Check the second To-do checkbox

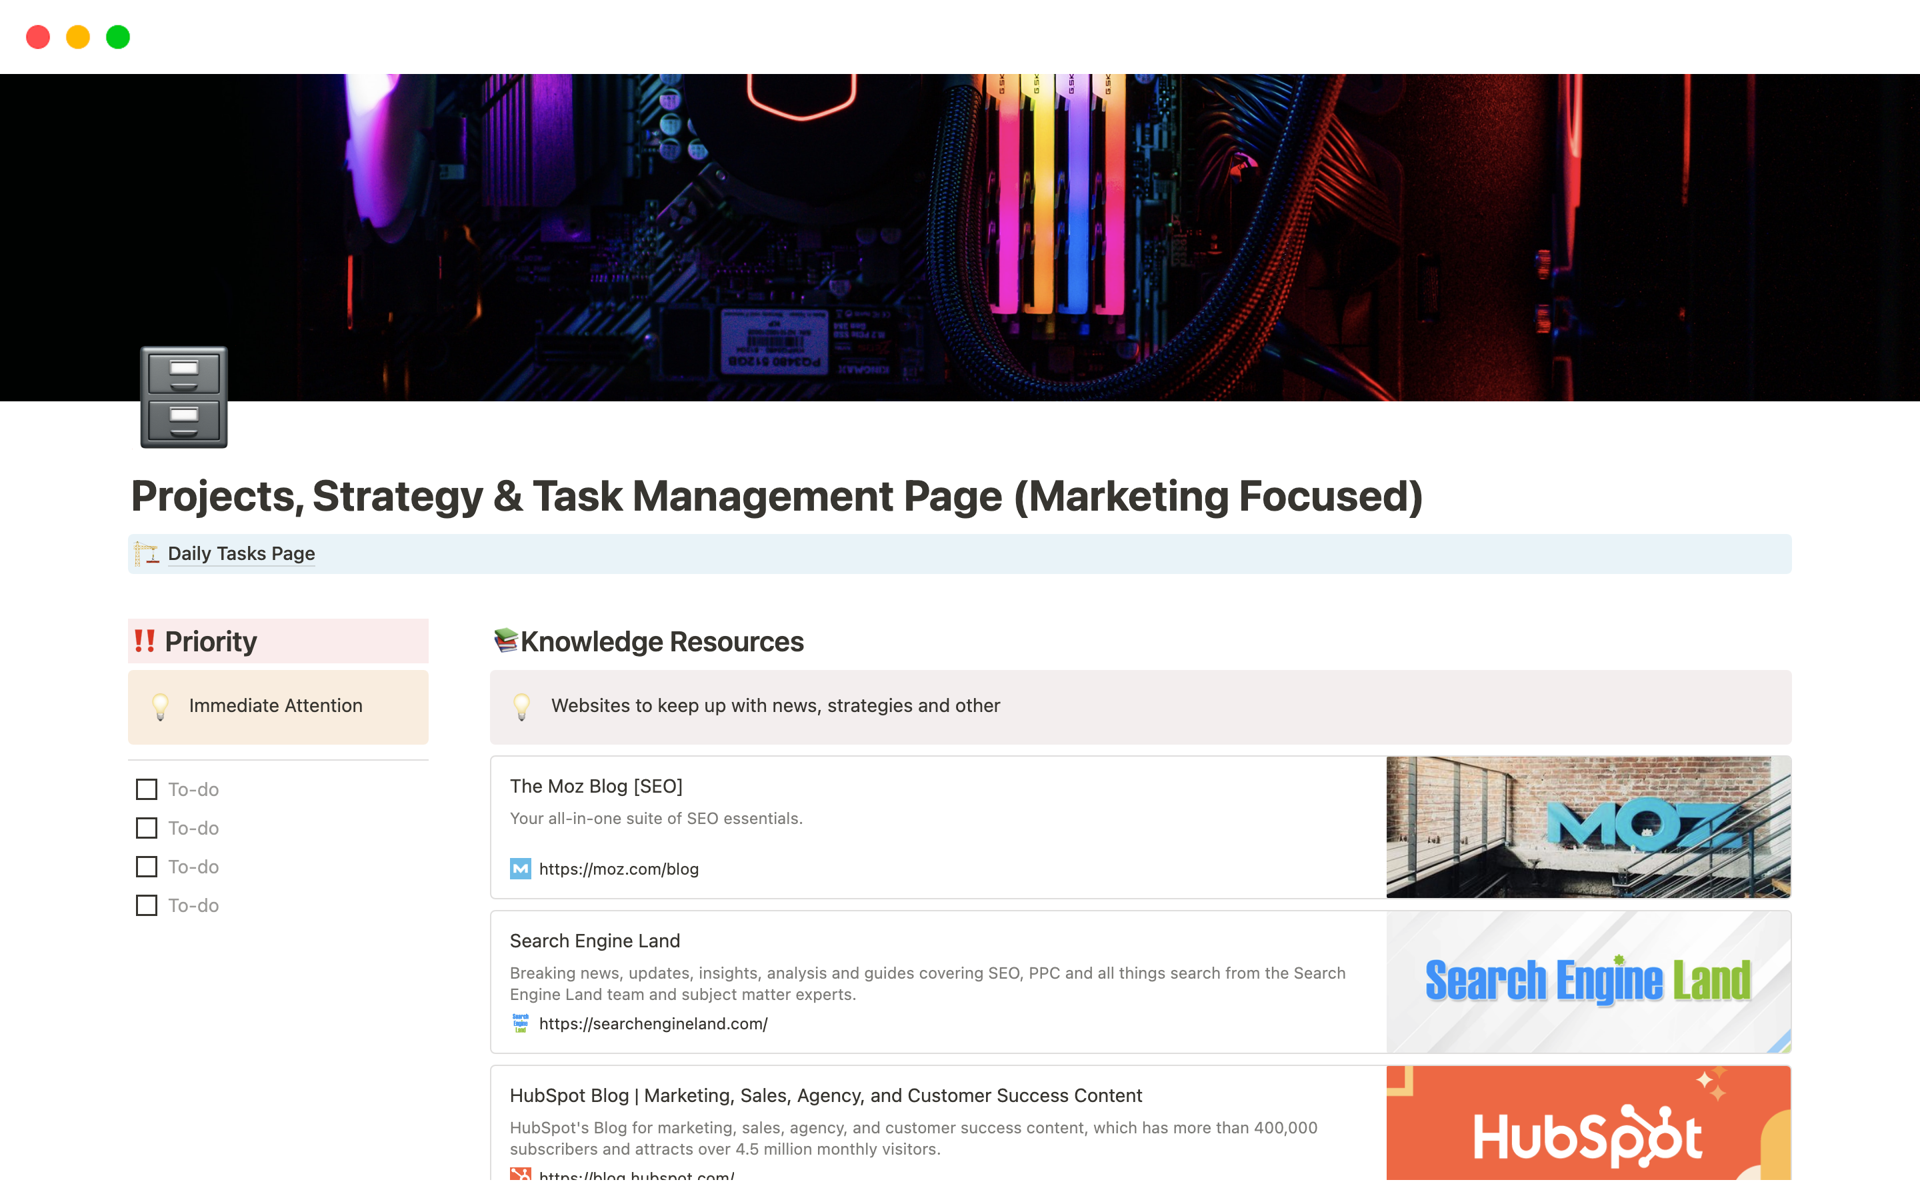click(x=146, y=828)
